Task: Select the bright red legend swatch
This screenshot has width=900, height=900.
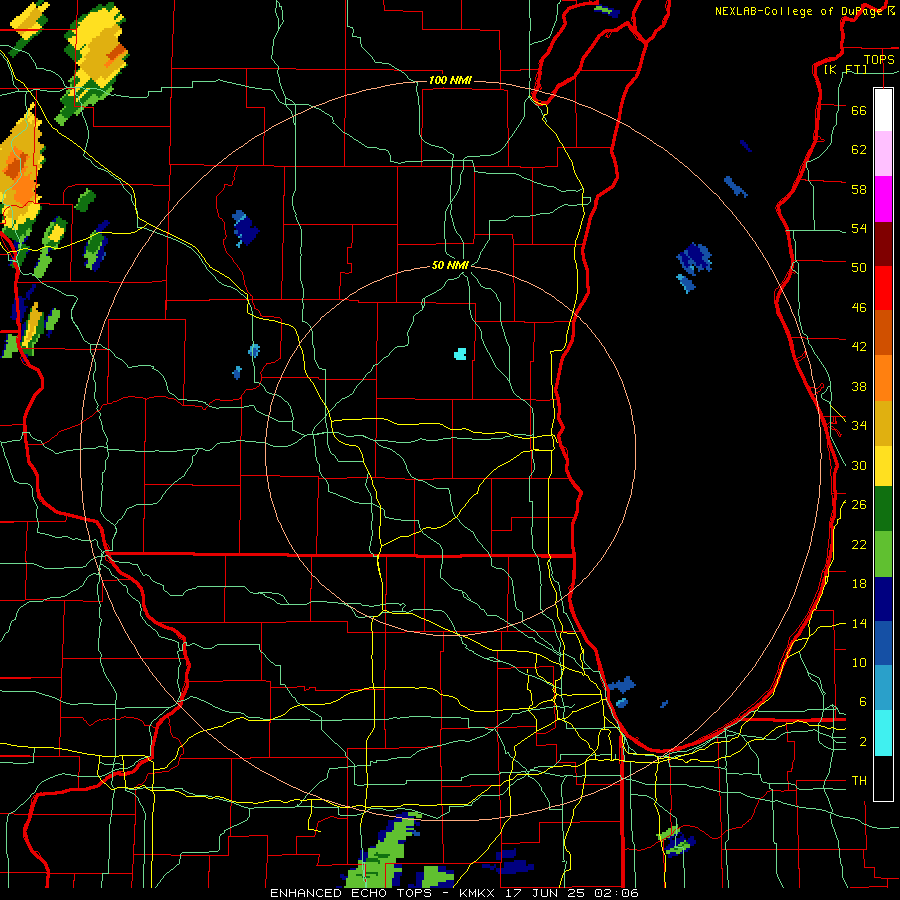Action: (x=883, y=288)
